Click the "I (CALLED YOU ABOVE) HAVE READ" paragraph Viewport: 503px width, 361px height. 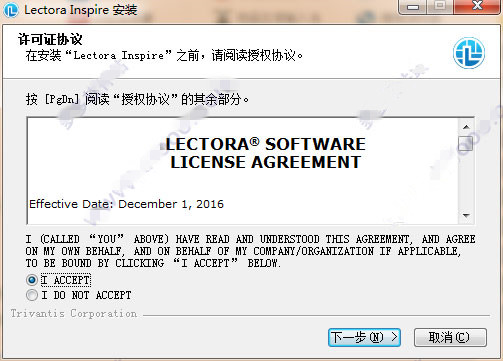point(250,251)
